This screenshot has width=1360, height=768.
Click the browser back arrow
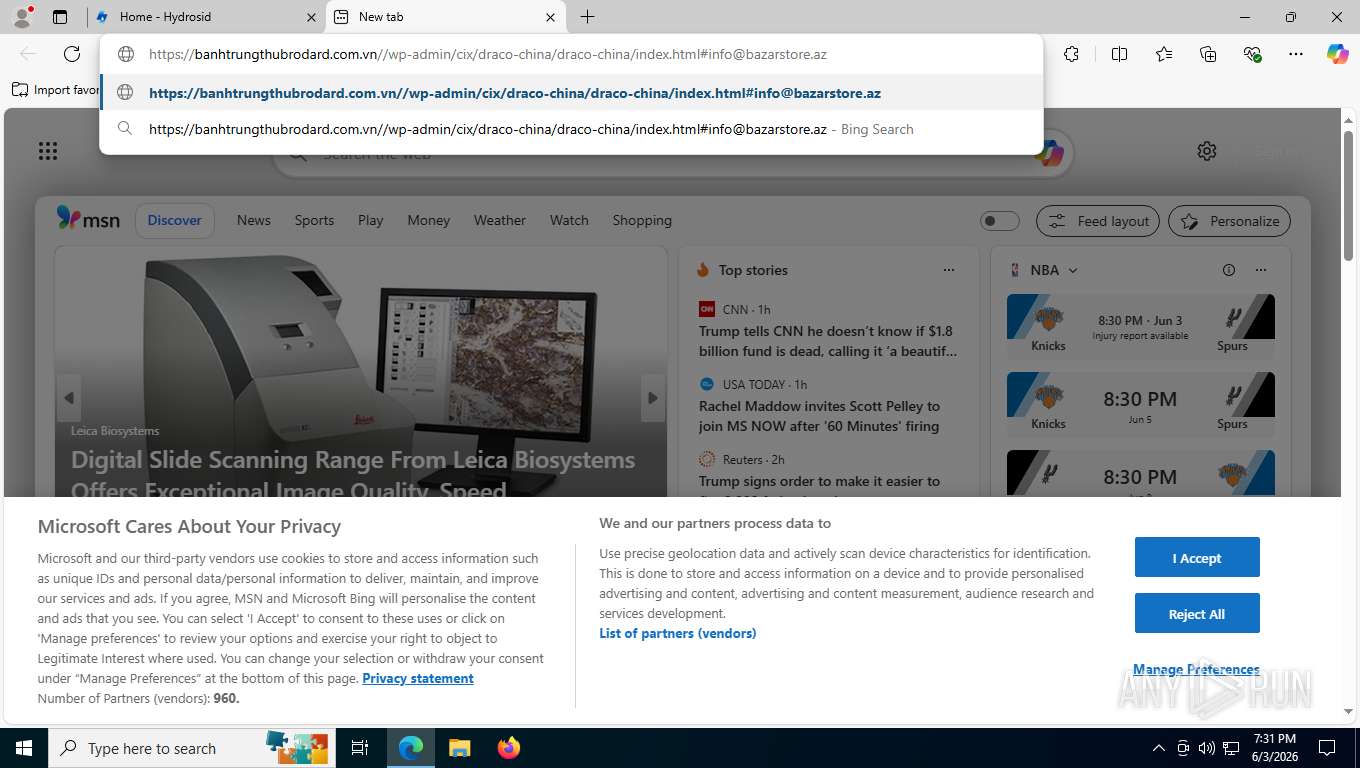coord(28,54)
